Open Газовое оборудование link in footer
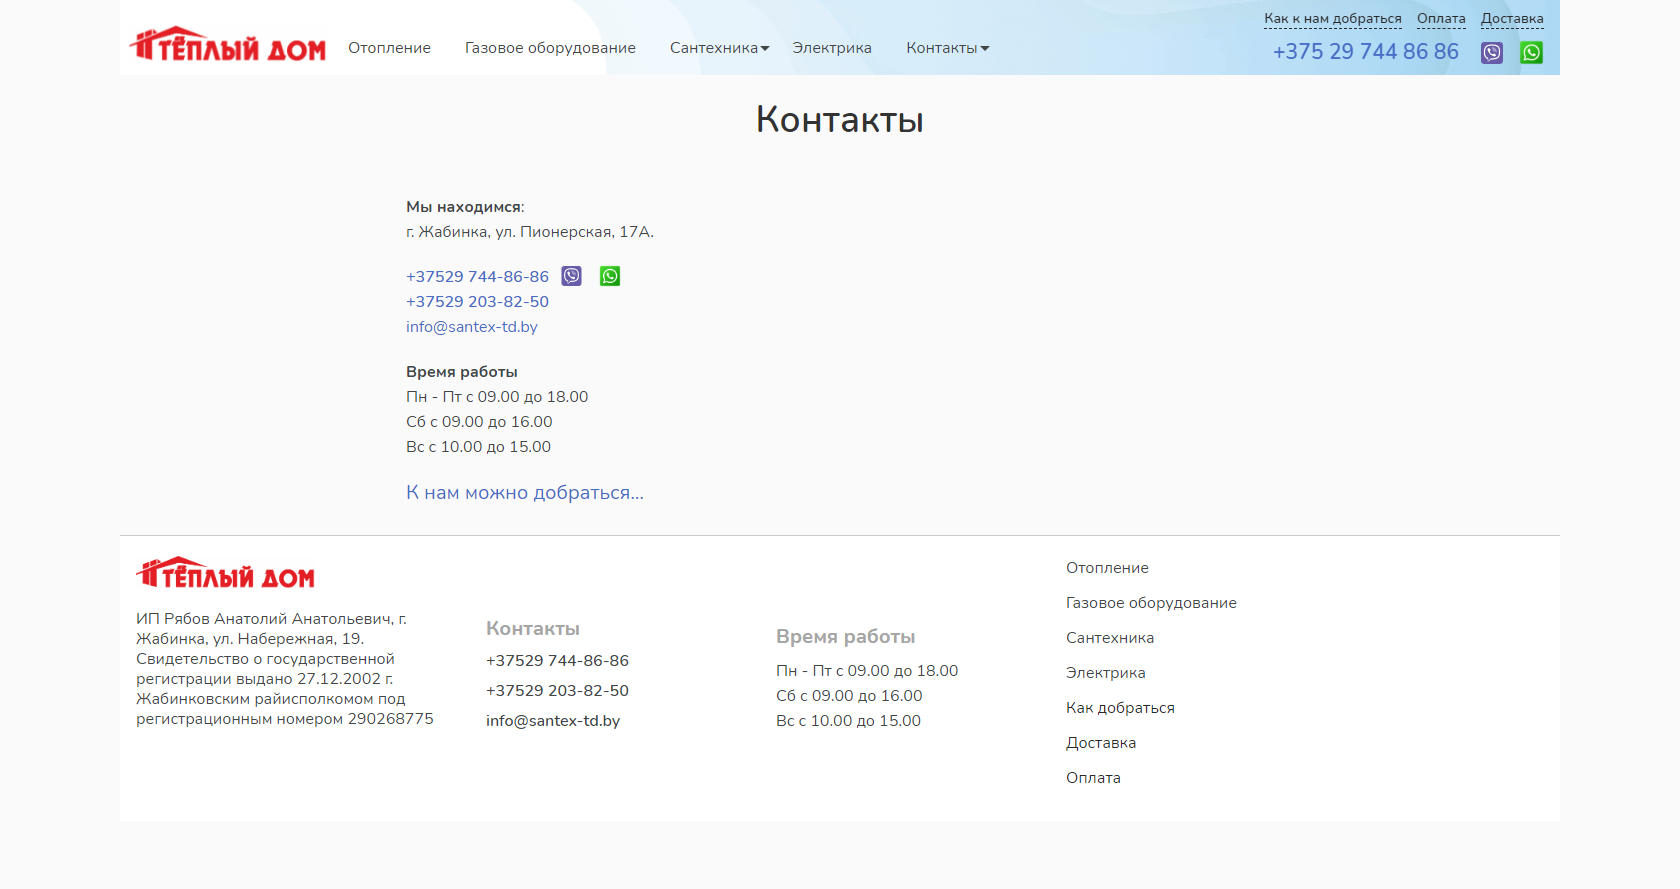Viewport: 1680px width, 889px height. [x=1151, y=603]
